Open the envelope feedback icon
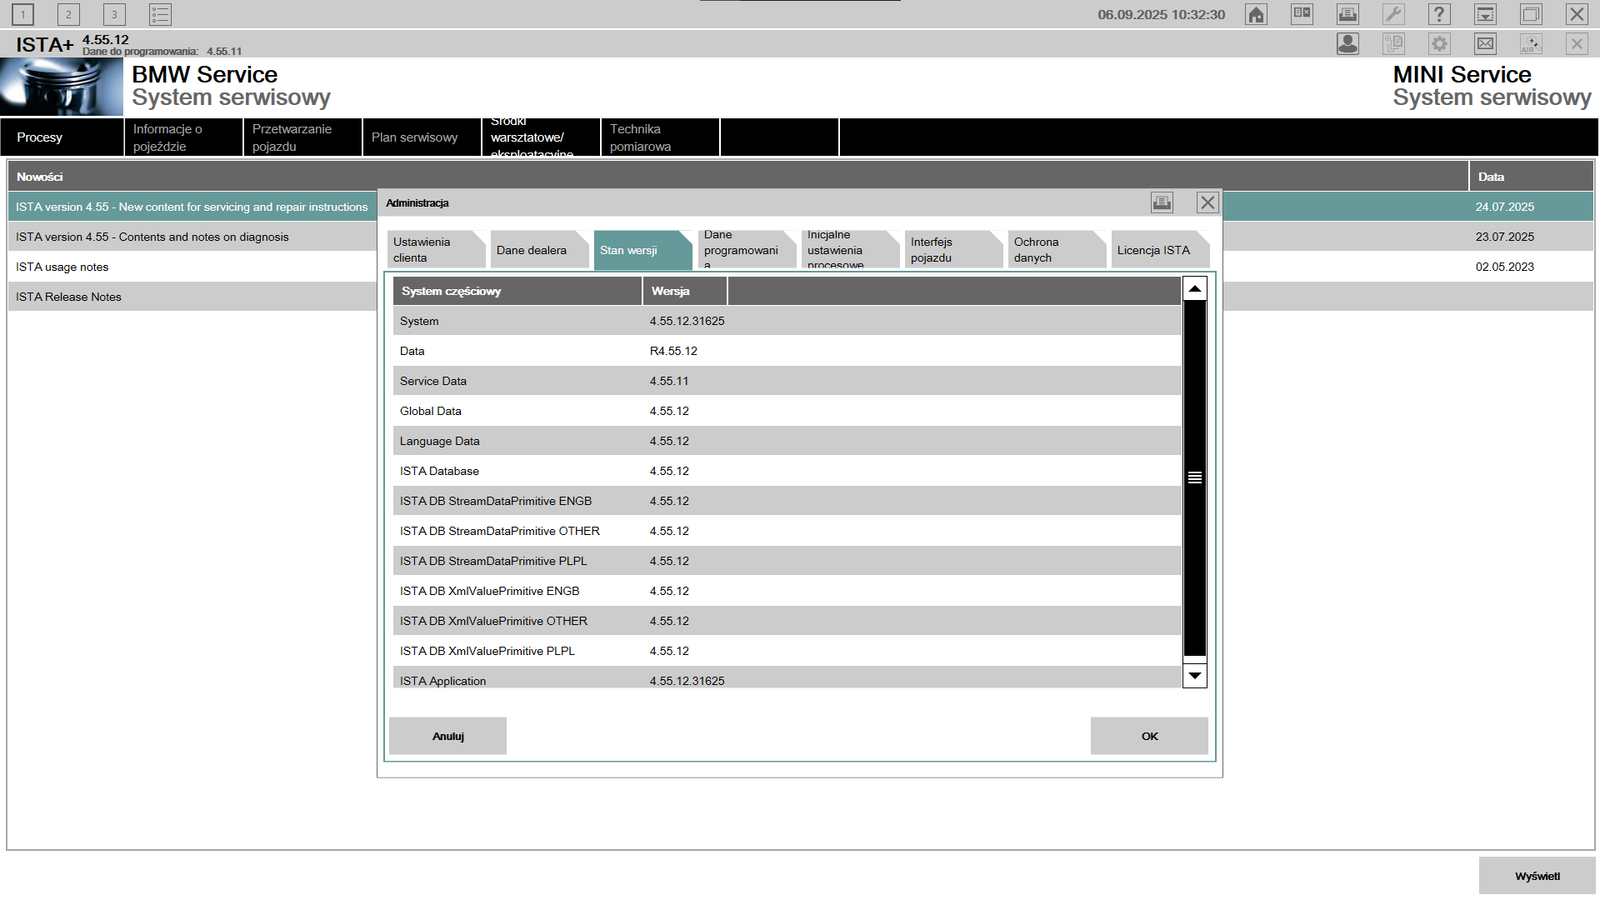Screen dimensions: 1600x900 tap(1485, 44)
